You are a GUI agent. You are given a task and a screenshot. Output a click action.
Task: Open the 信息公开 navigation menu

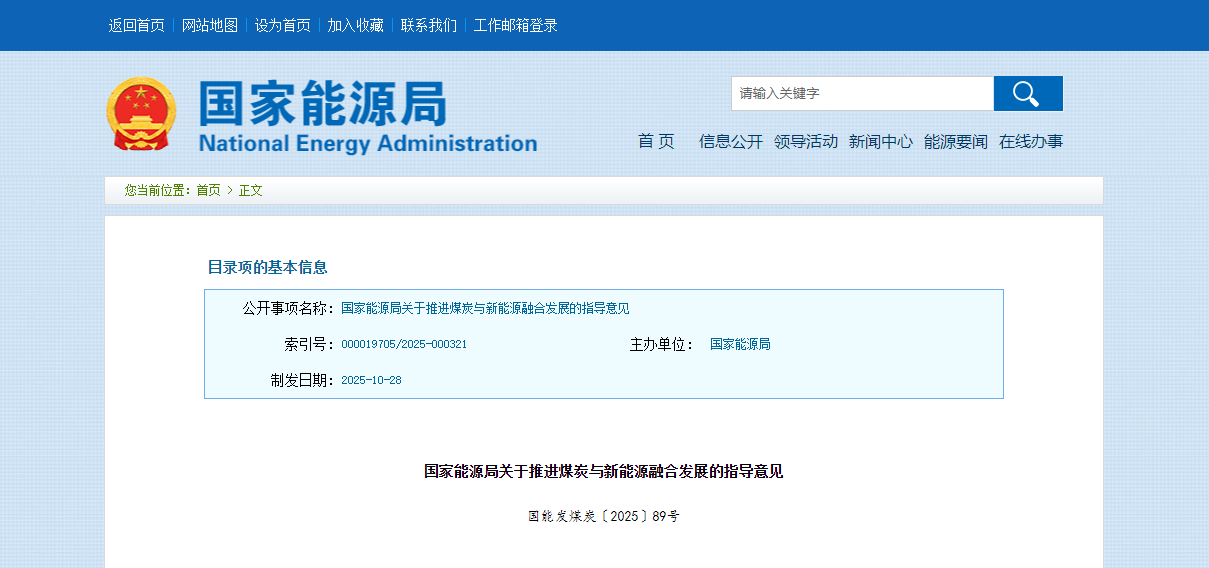730,141
